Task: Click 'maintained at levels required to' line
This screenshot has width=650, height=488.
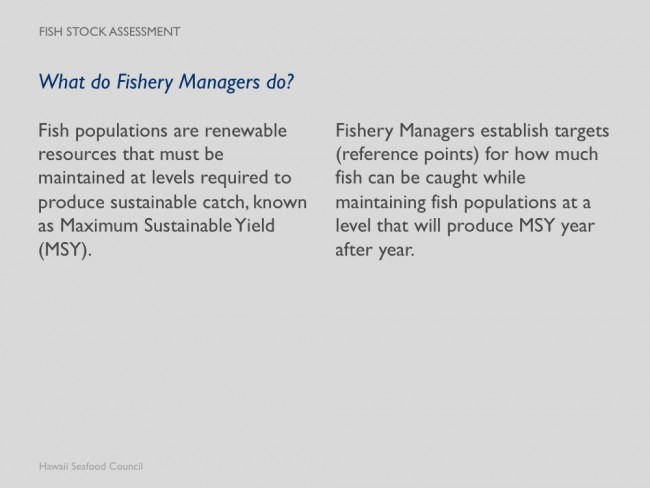Action: click(165, 178)
